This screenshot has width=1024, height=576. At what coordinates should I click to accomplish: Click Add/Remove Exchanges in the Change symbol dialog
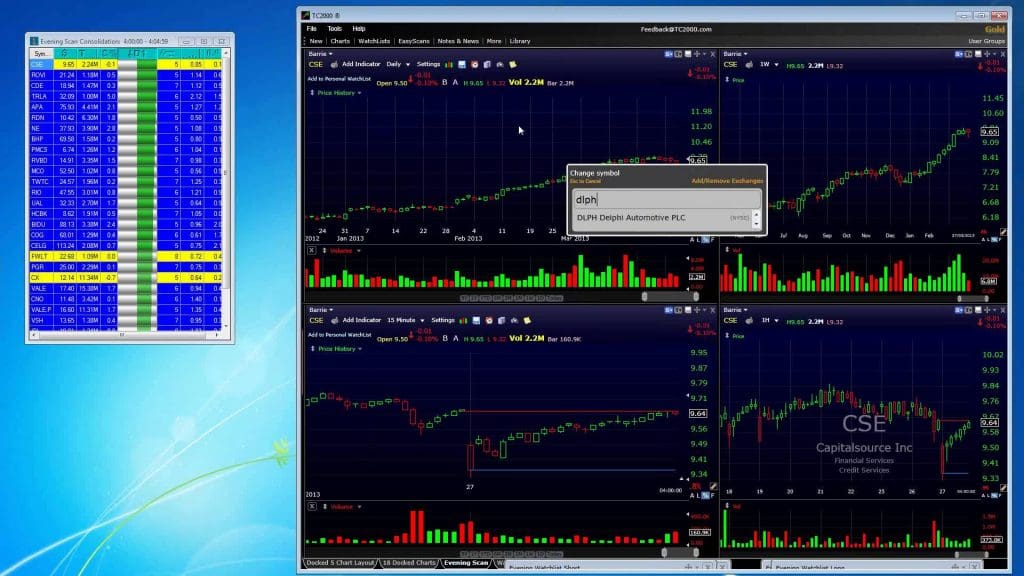tap(727, 181)
